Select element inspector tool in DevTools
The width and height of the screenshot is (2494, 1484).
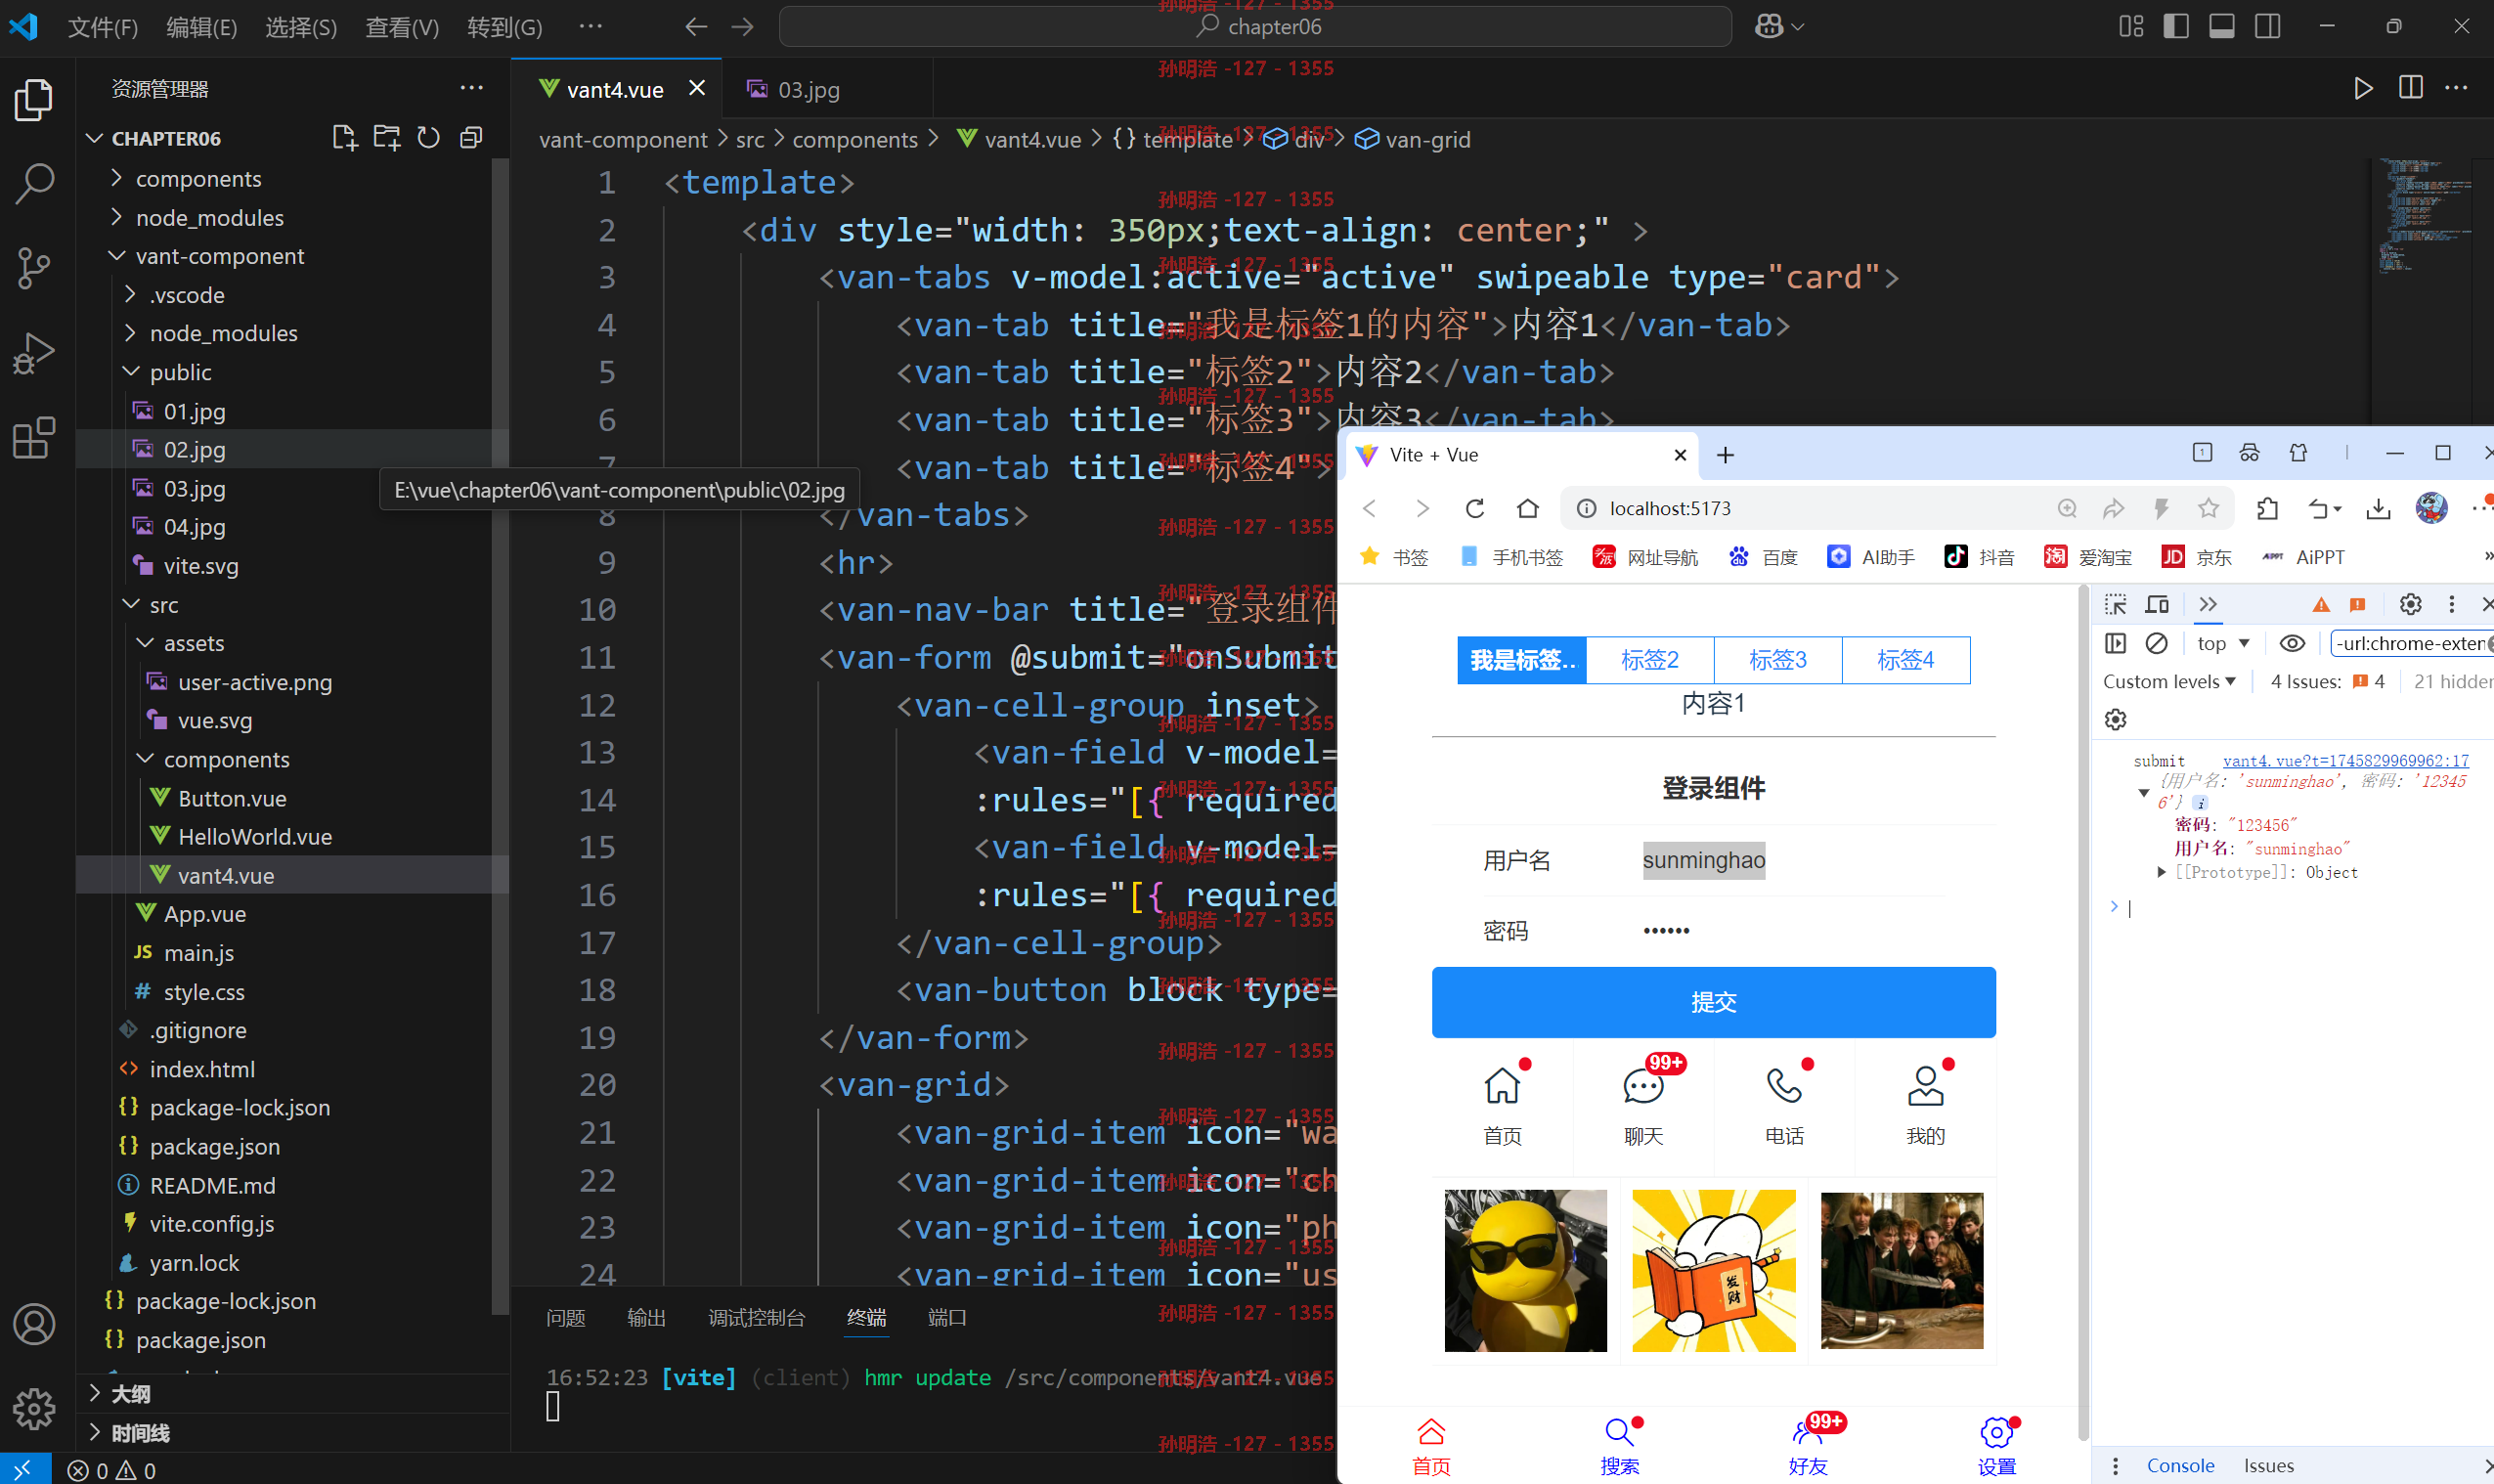pos(2115,604)
